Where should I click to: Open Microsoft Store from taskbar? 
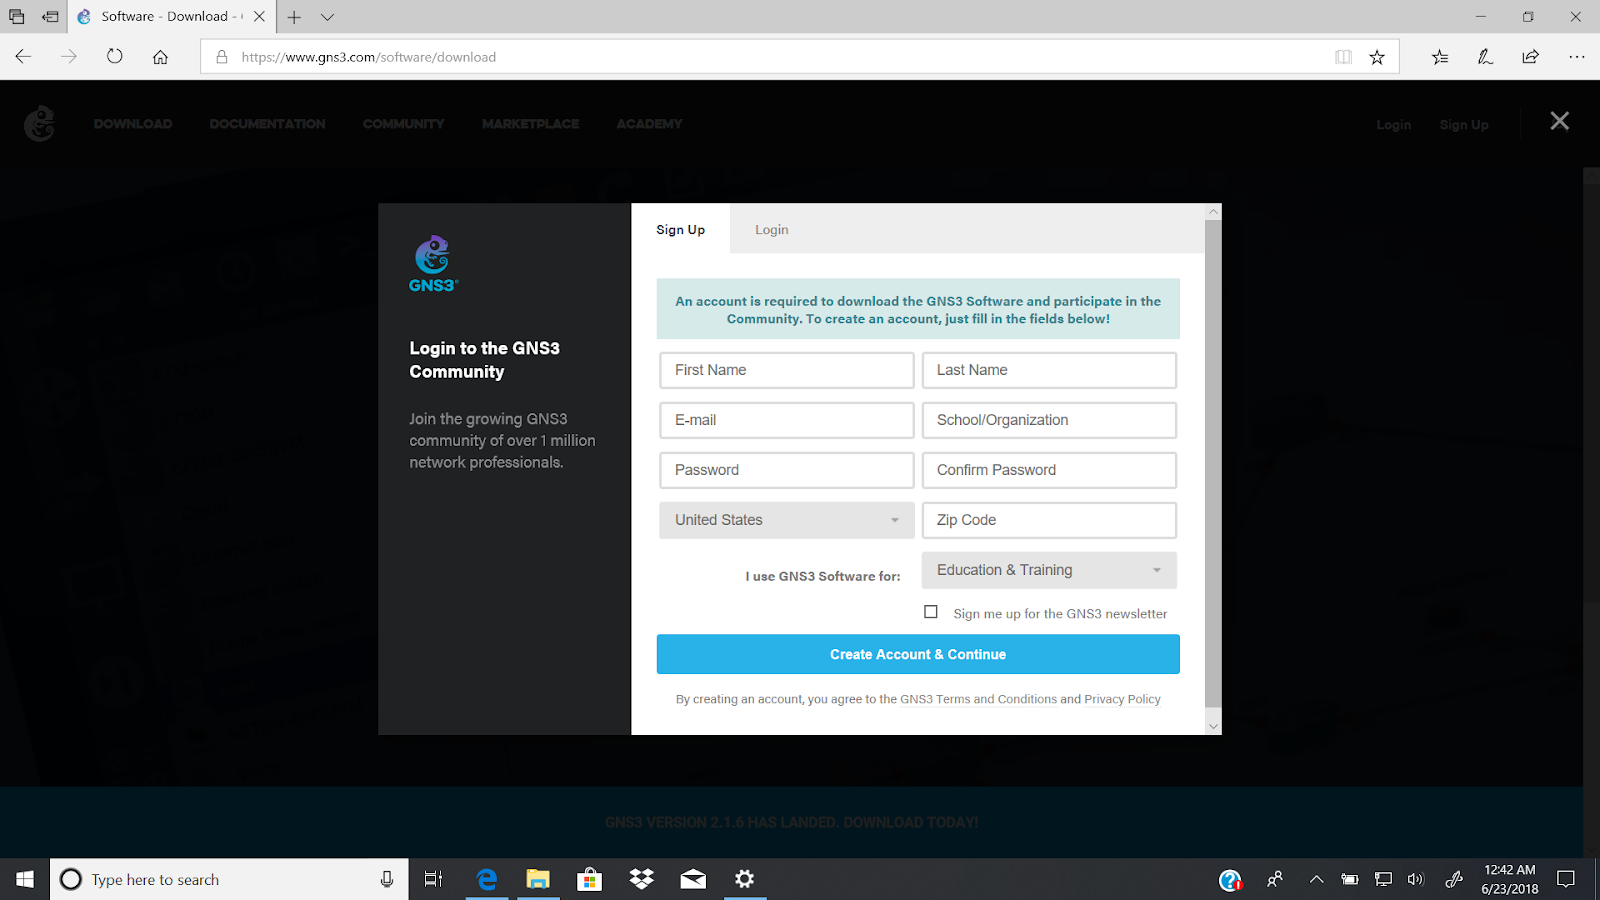[590, 879]
